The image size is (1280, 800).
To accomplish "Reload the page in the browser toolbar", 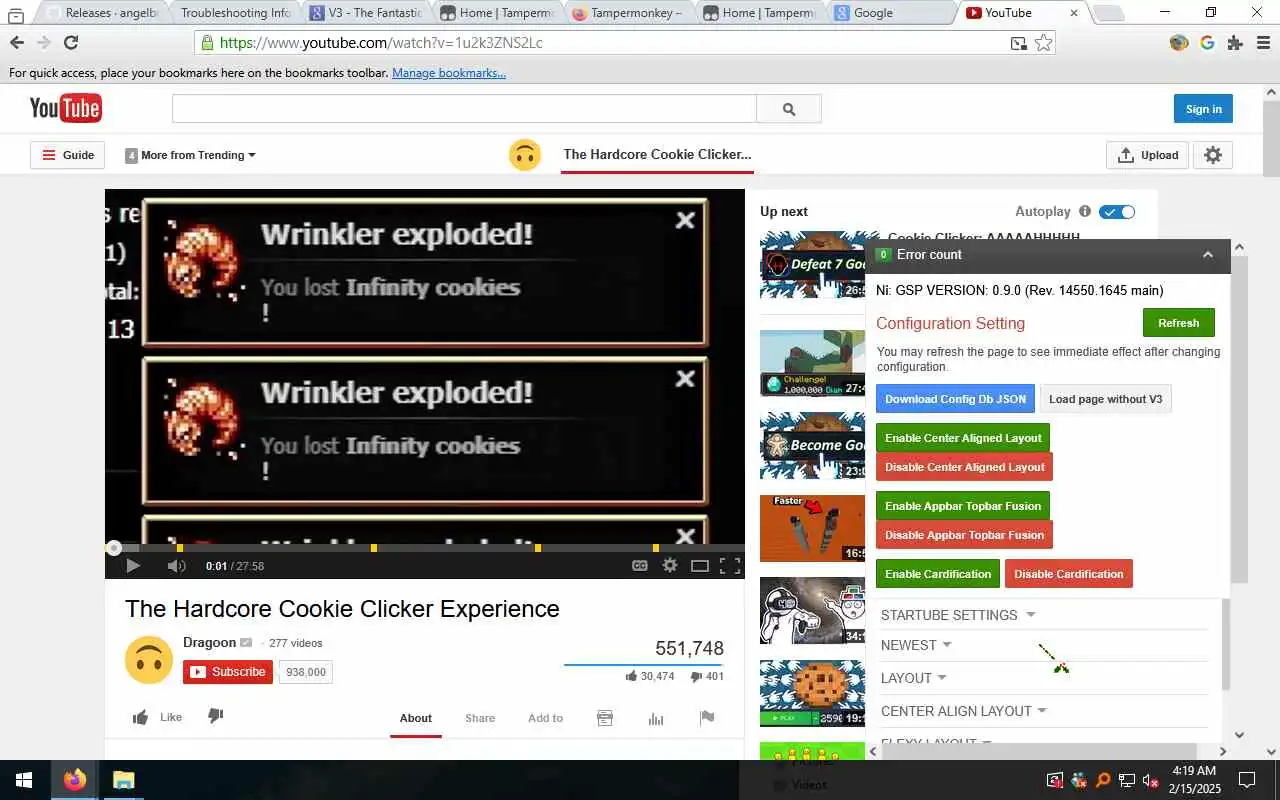I will pos(71,43).
